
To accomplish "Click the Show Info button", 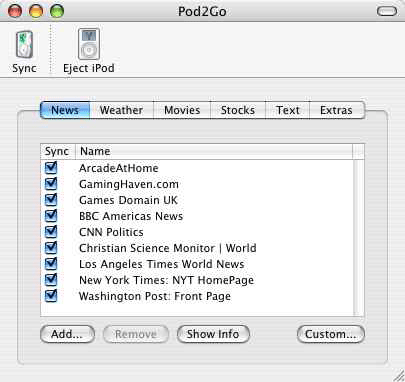I will coord(213,334).
